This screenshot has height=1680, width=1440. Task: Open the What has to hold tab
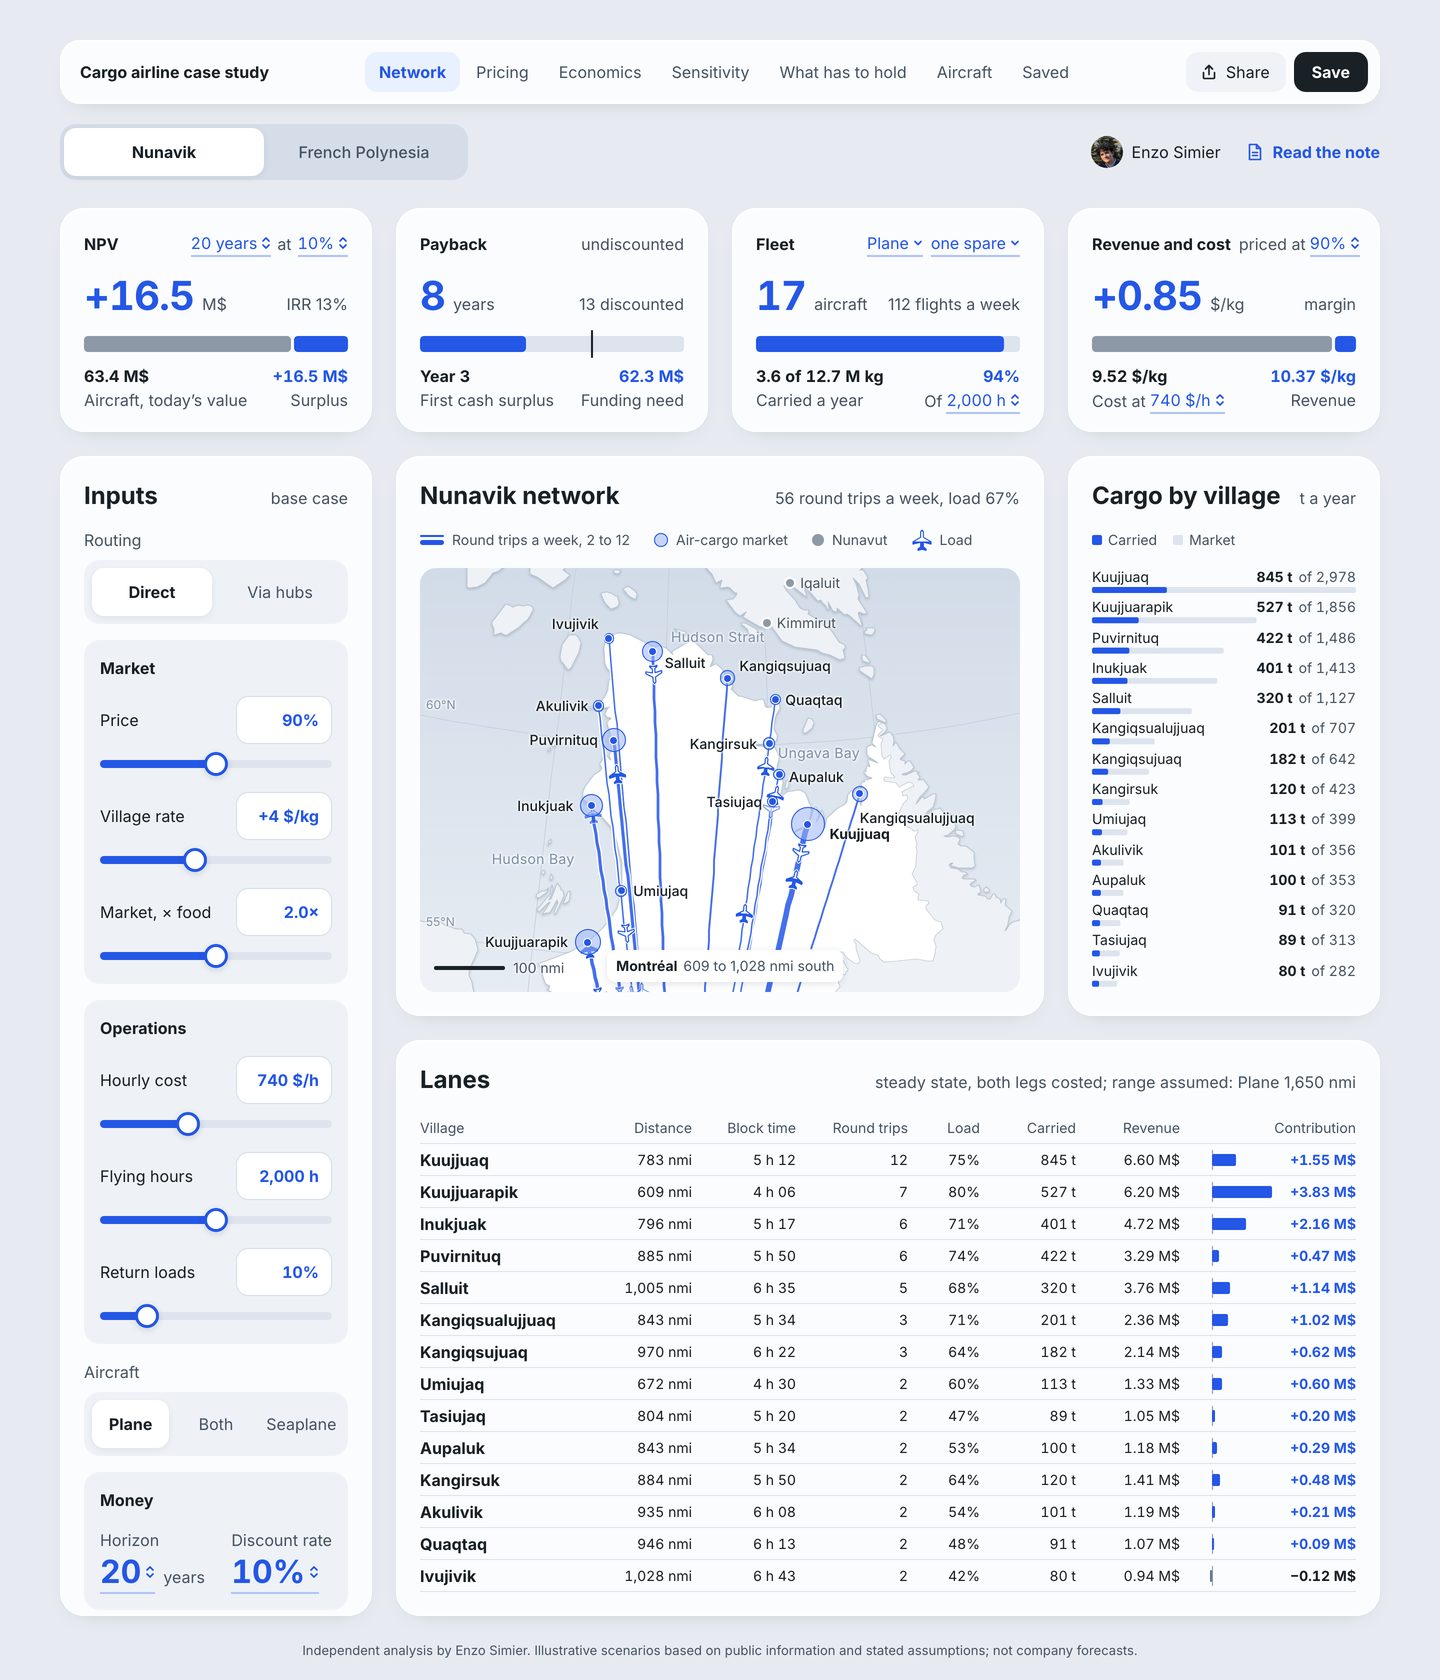(x=843, y=72)
